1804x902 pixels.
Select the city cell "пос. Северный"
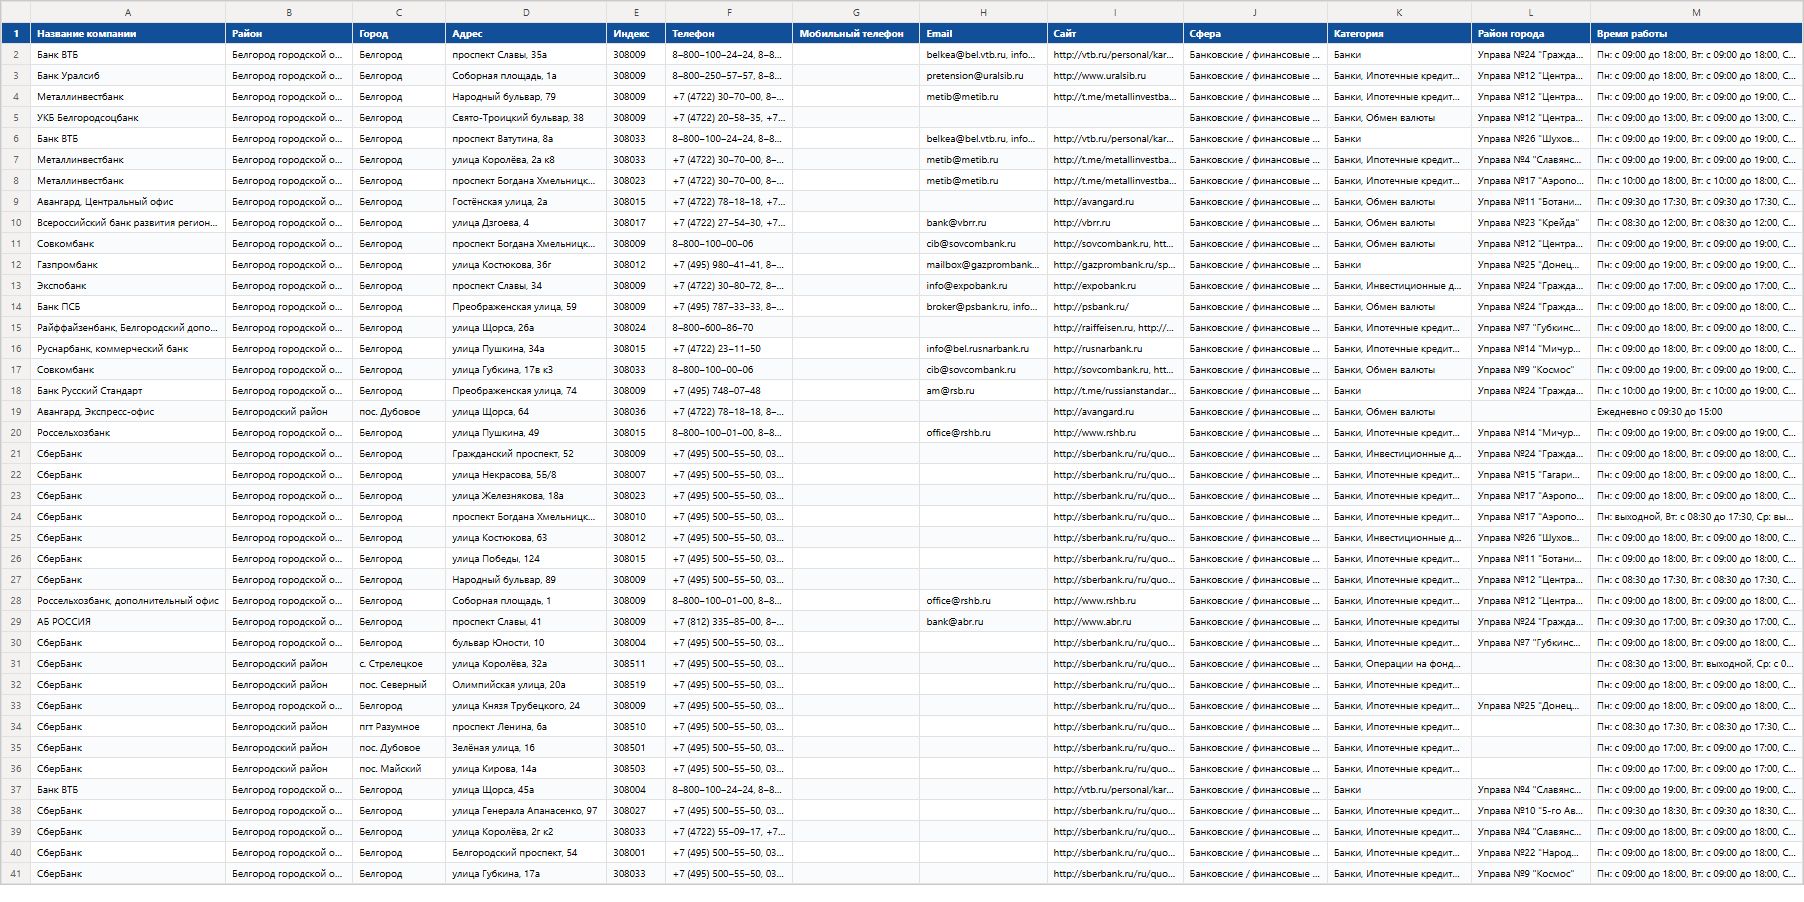399,685
